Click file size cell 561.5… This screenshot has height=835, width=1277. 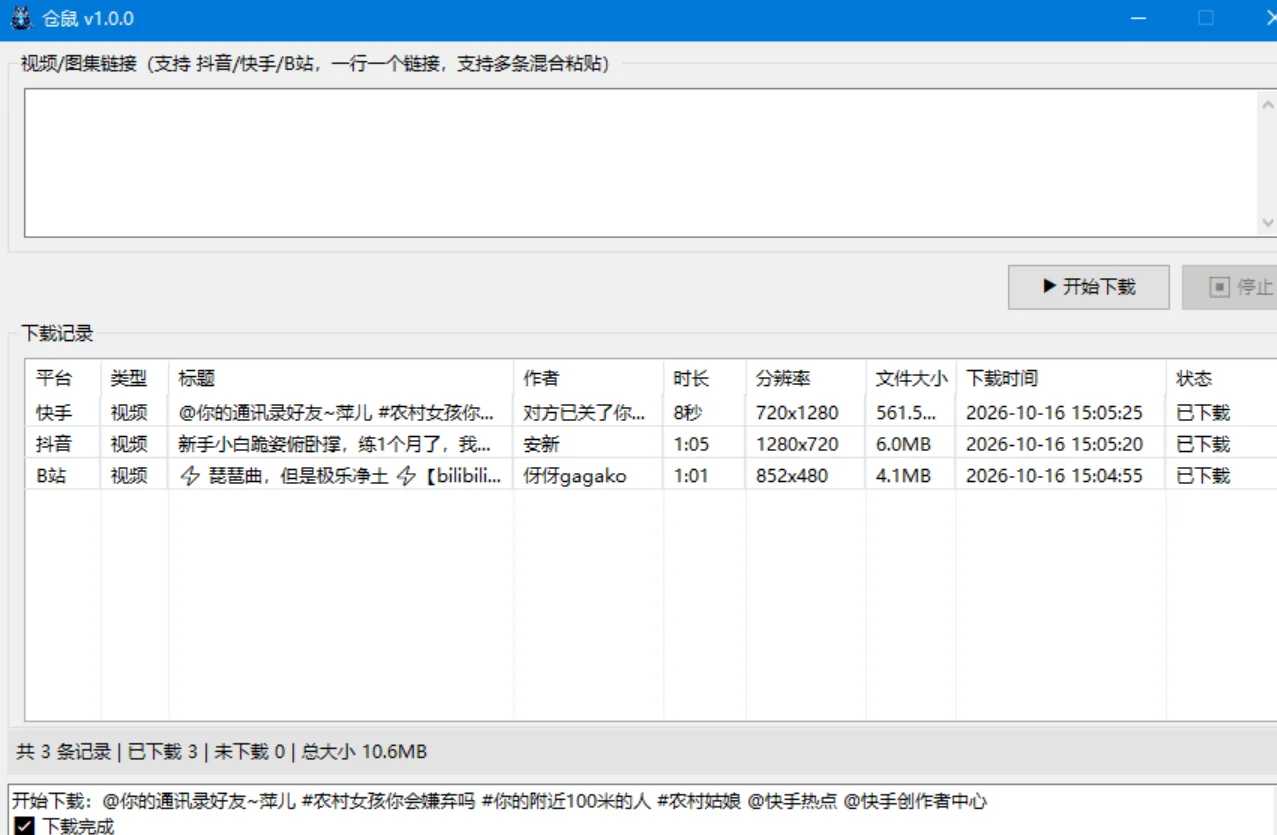coord(907,412)
